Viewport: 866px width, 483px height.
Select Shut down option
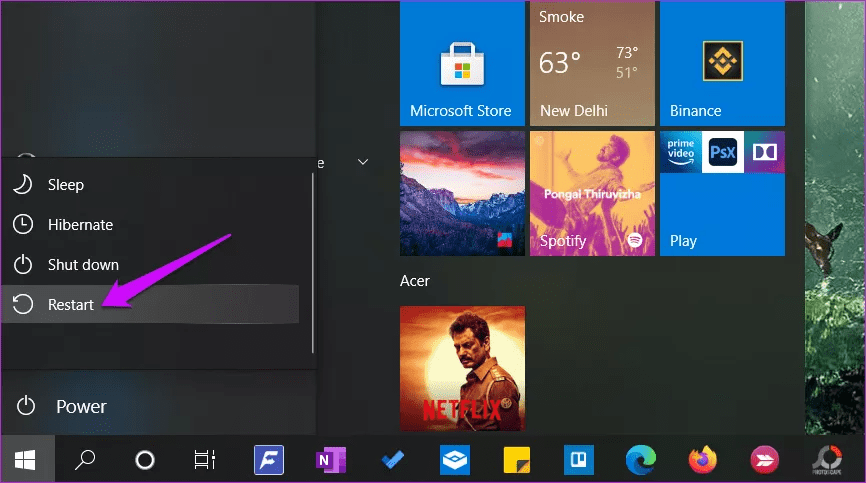(x=149, y=264)
